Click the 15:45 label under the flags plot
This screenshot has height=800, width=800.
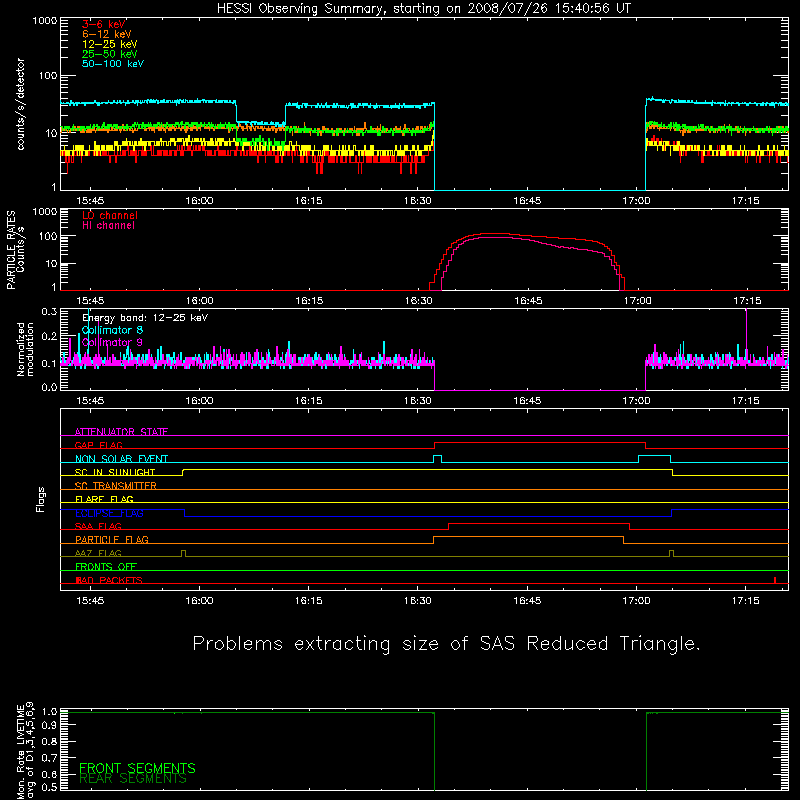pyautogui.click(x=90, y=601)
